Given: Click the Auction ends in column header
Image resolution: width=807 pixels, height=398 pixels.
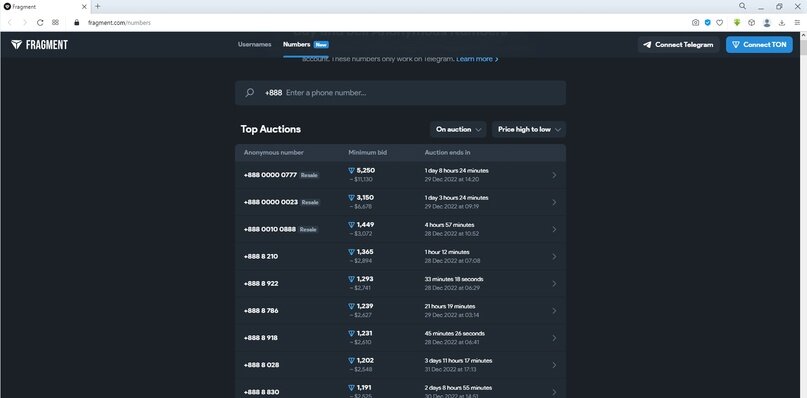Looking at the screenshot, I should [x=447, y=153].
